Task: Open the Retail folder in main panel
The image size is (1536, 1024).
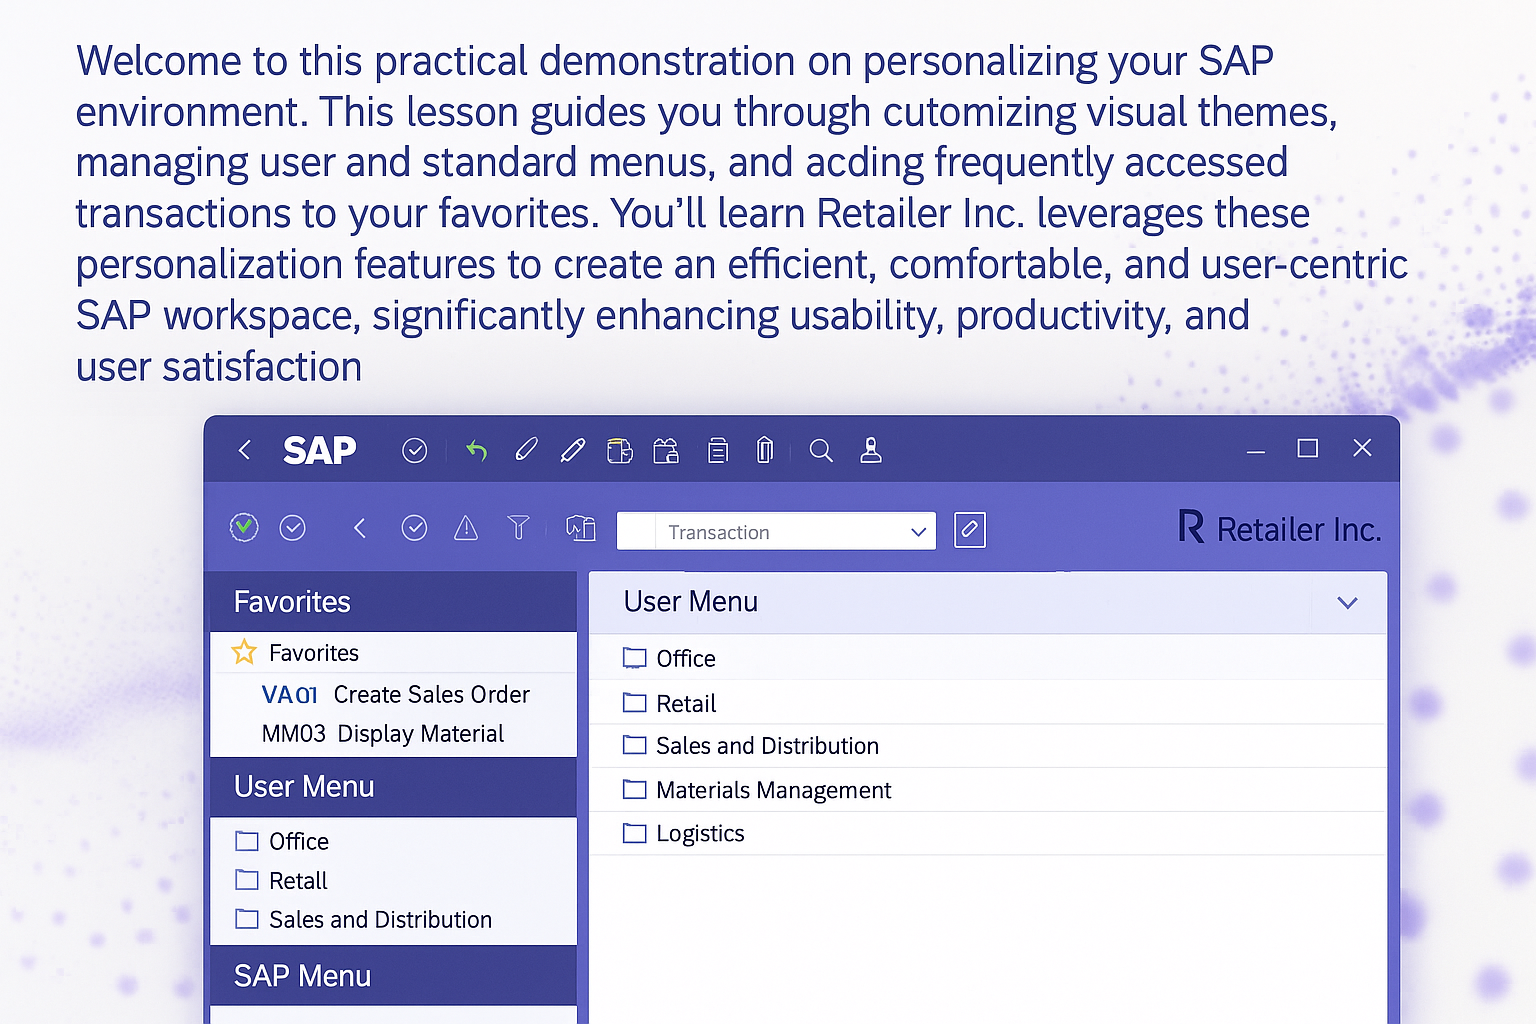Action: coord(670,703)
